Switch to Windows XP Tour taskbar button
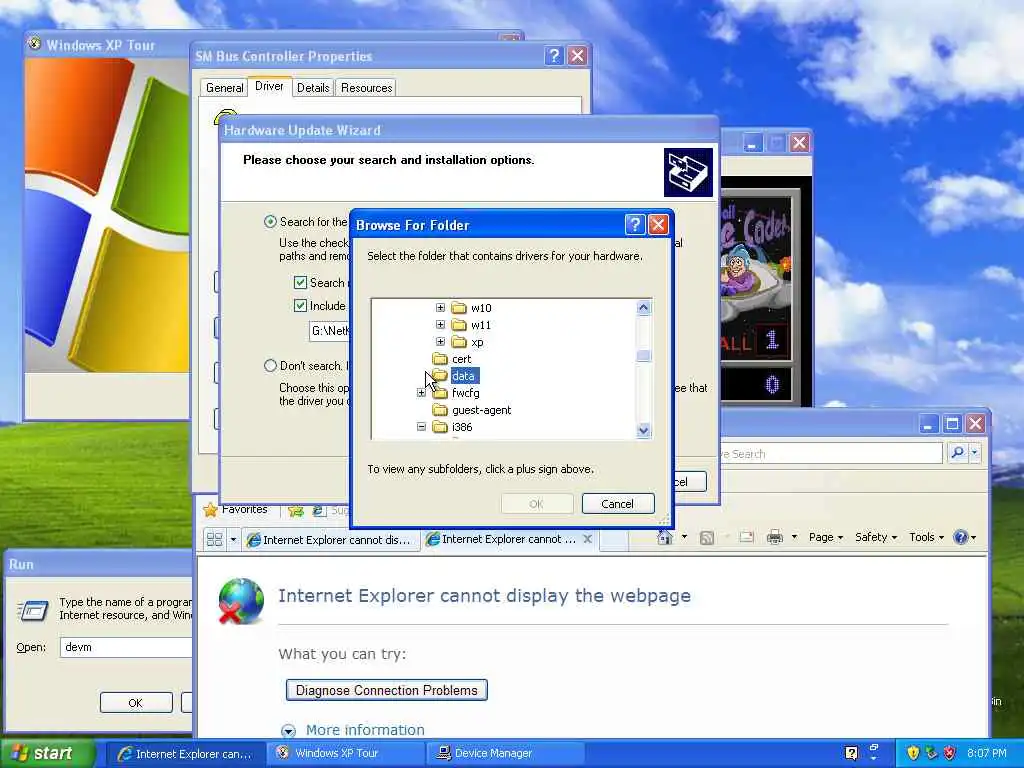The width and height of the screenshot is (1024, 768). click(346, 754)
